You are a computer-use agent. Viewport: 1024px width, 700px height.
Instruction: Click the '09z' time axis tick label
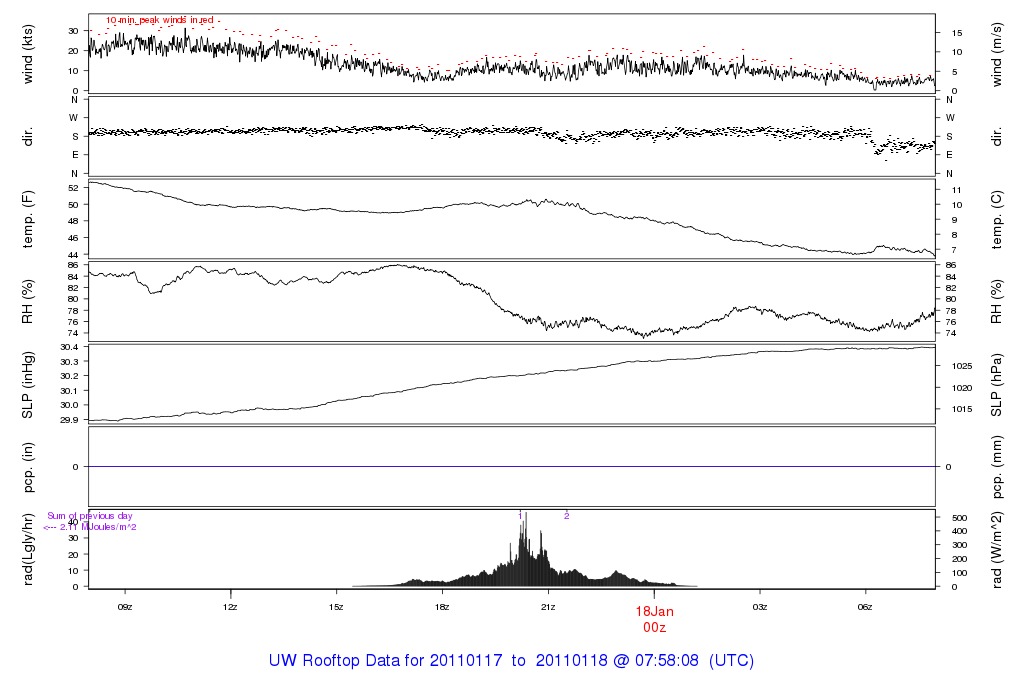(x=125, y=607)
